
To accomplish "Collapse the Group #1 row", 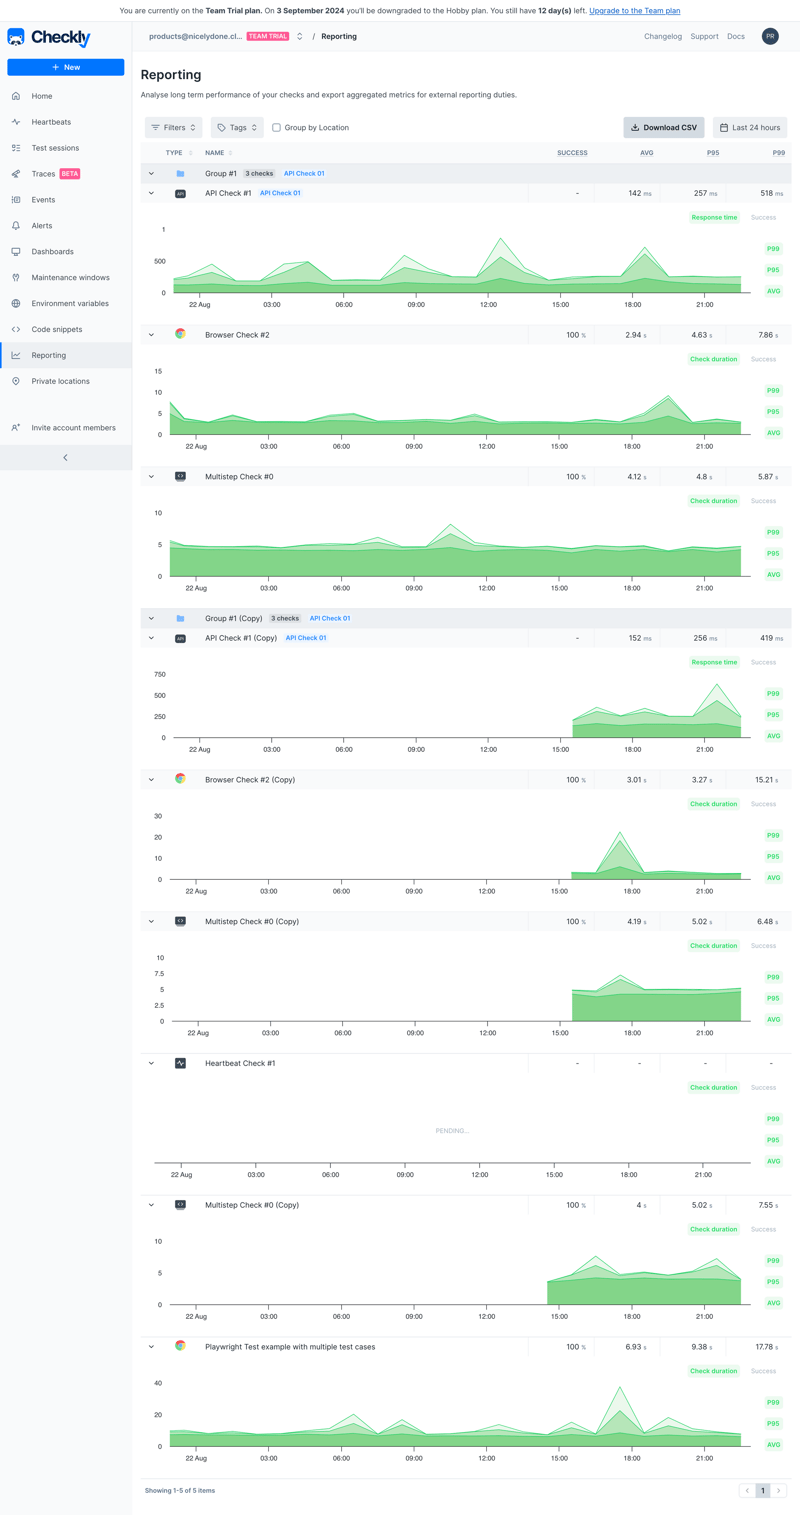I will click(x=151, y=173).
